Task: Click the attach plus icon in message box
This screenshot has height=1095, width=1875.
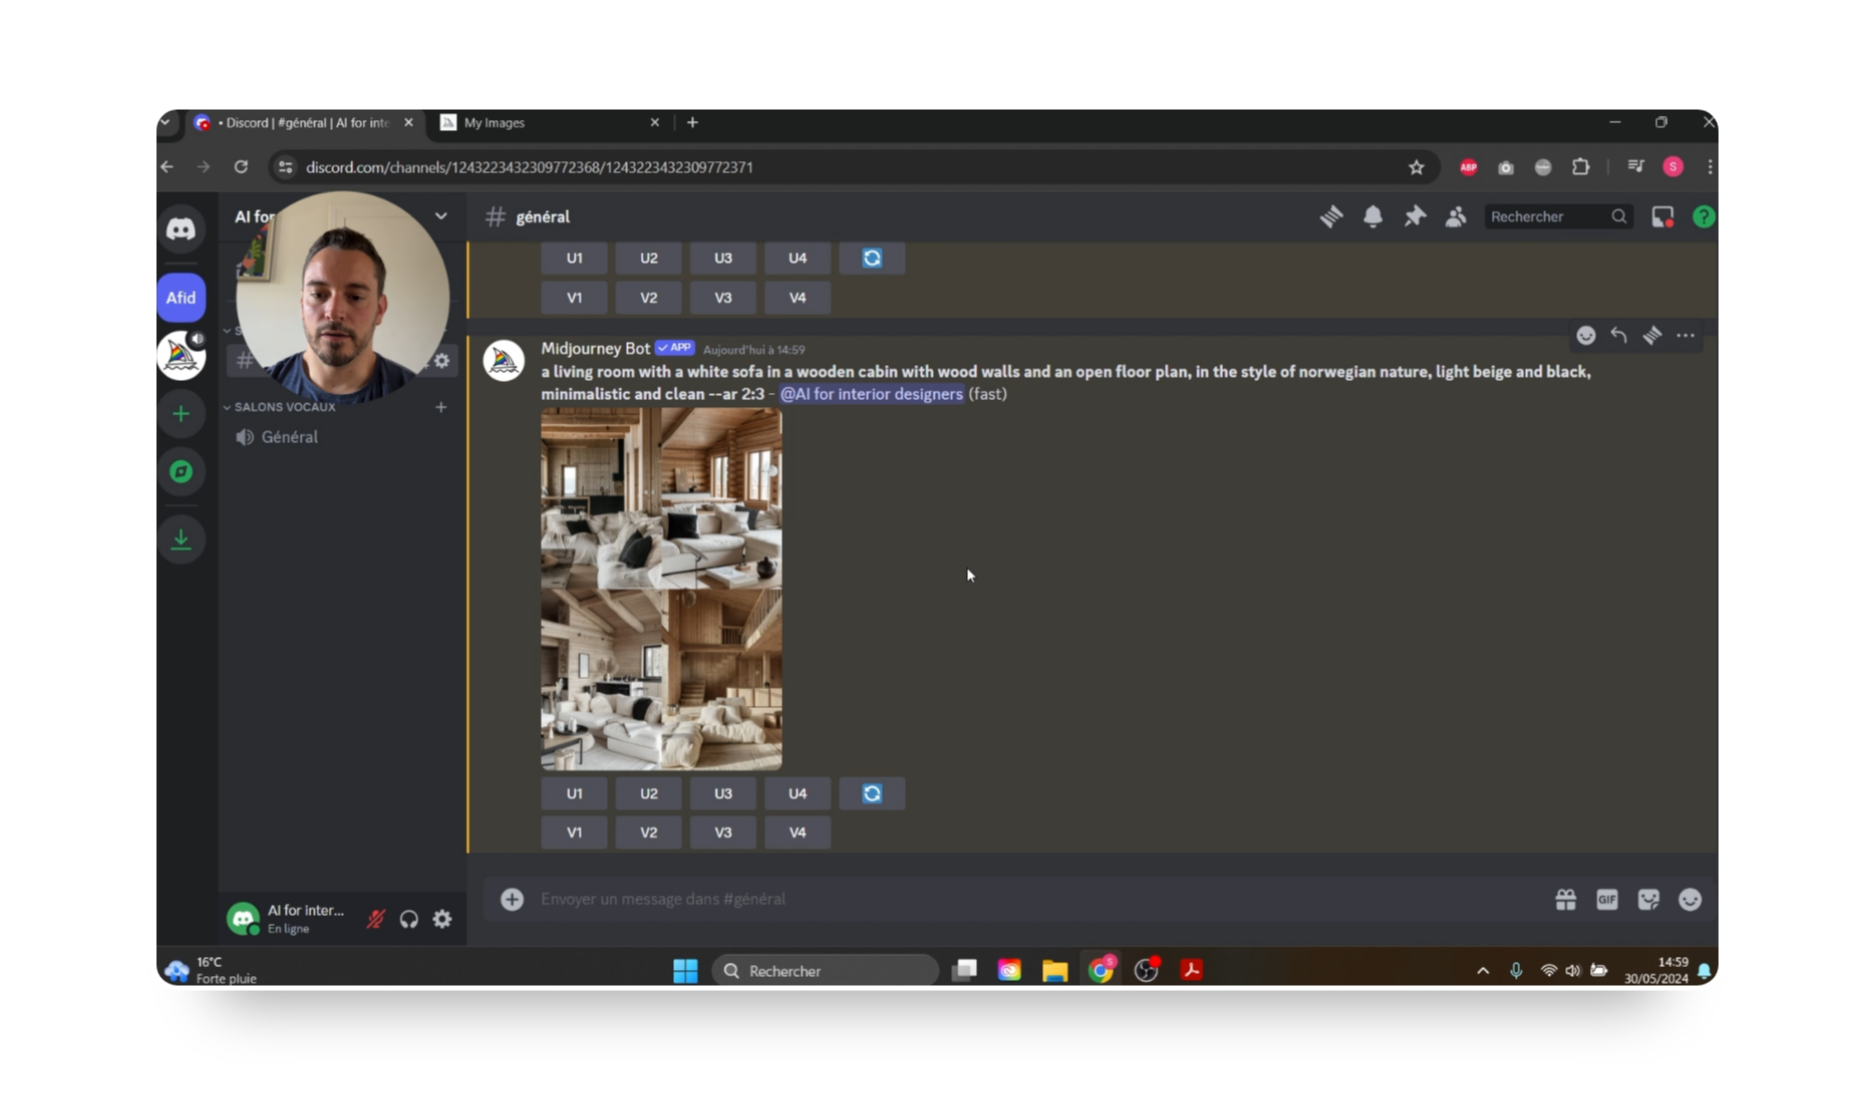Action: [512, 899]
